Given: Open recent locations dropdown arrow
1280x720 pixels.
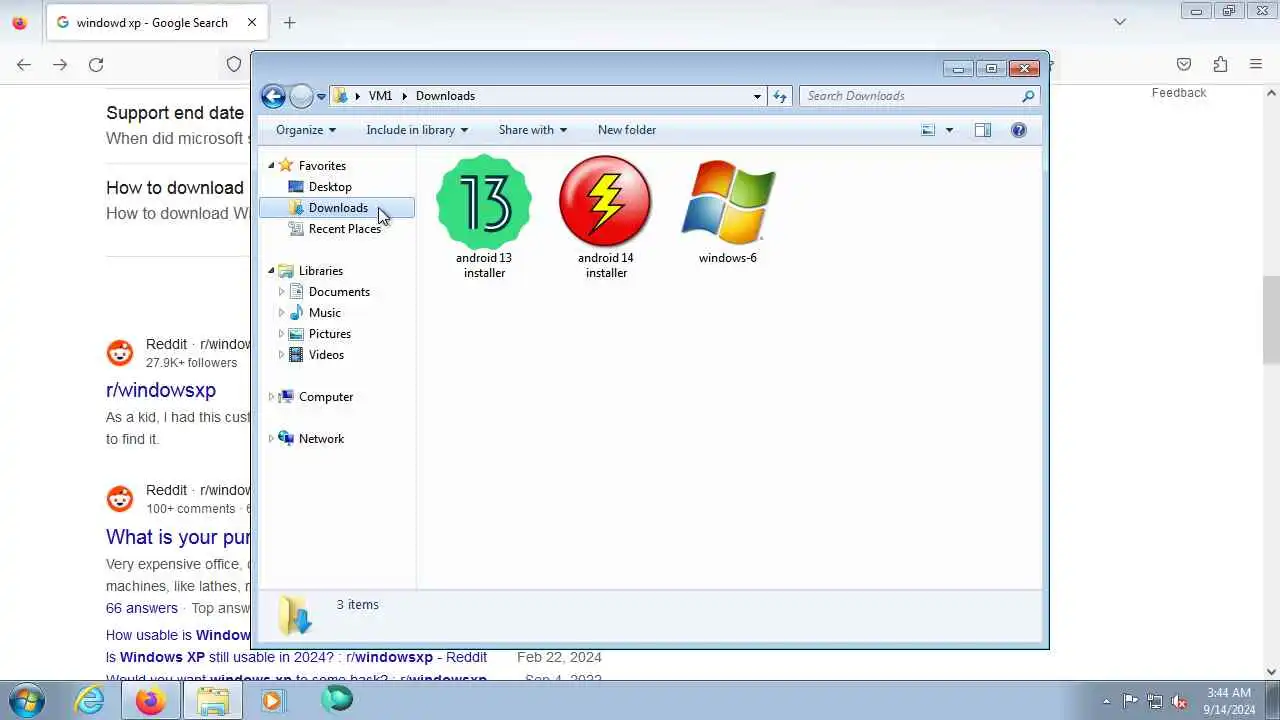Looking at the screenshot, I should click(x=321, y=97).
